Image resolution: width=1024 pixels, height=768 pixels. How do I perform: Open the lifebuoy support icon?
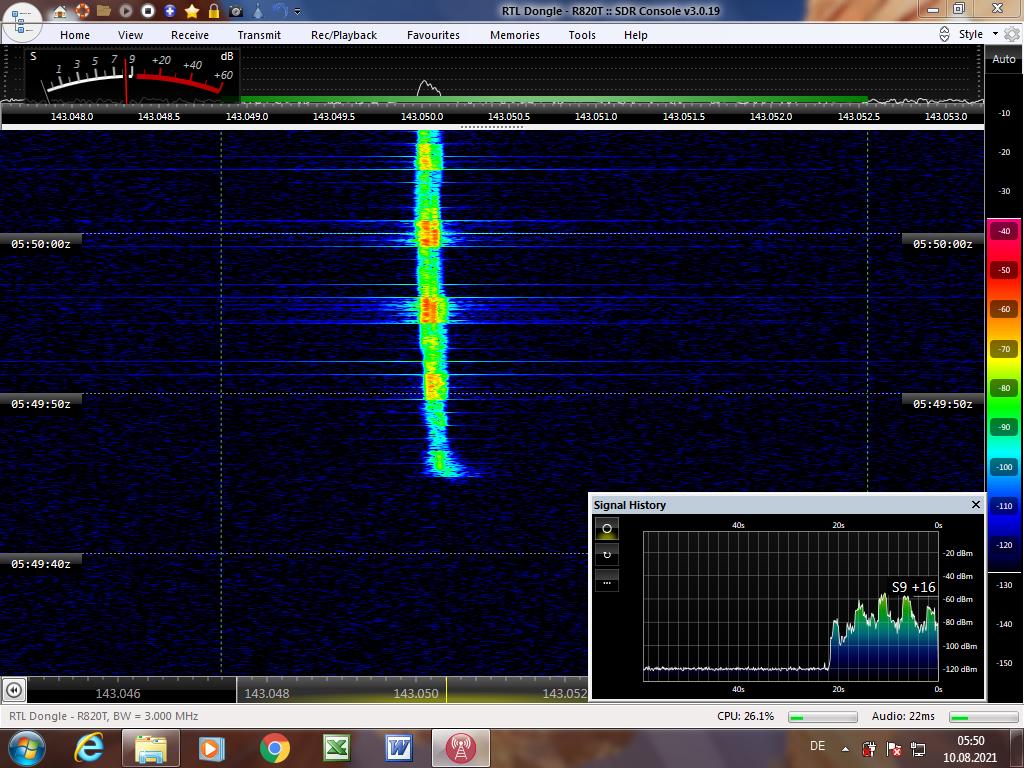(x=82, y=11)
